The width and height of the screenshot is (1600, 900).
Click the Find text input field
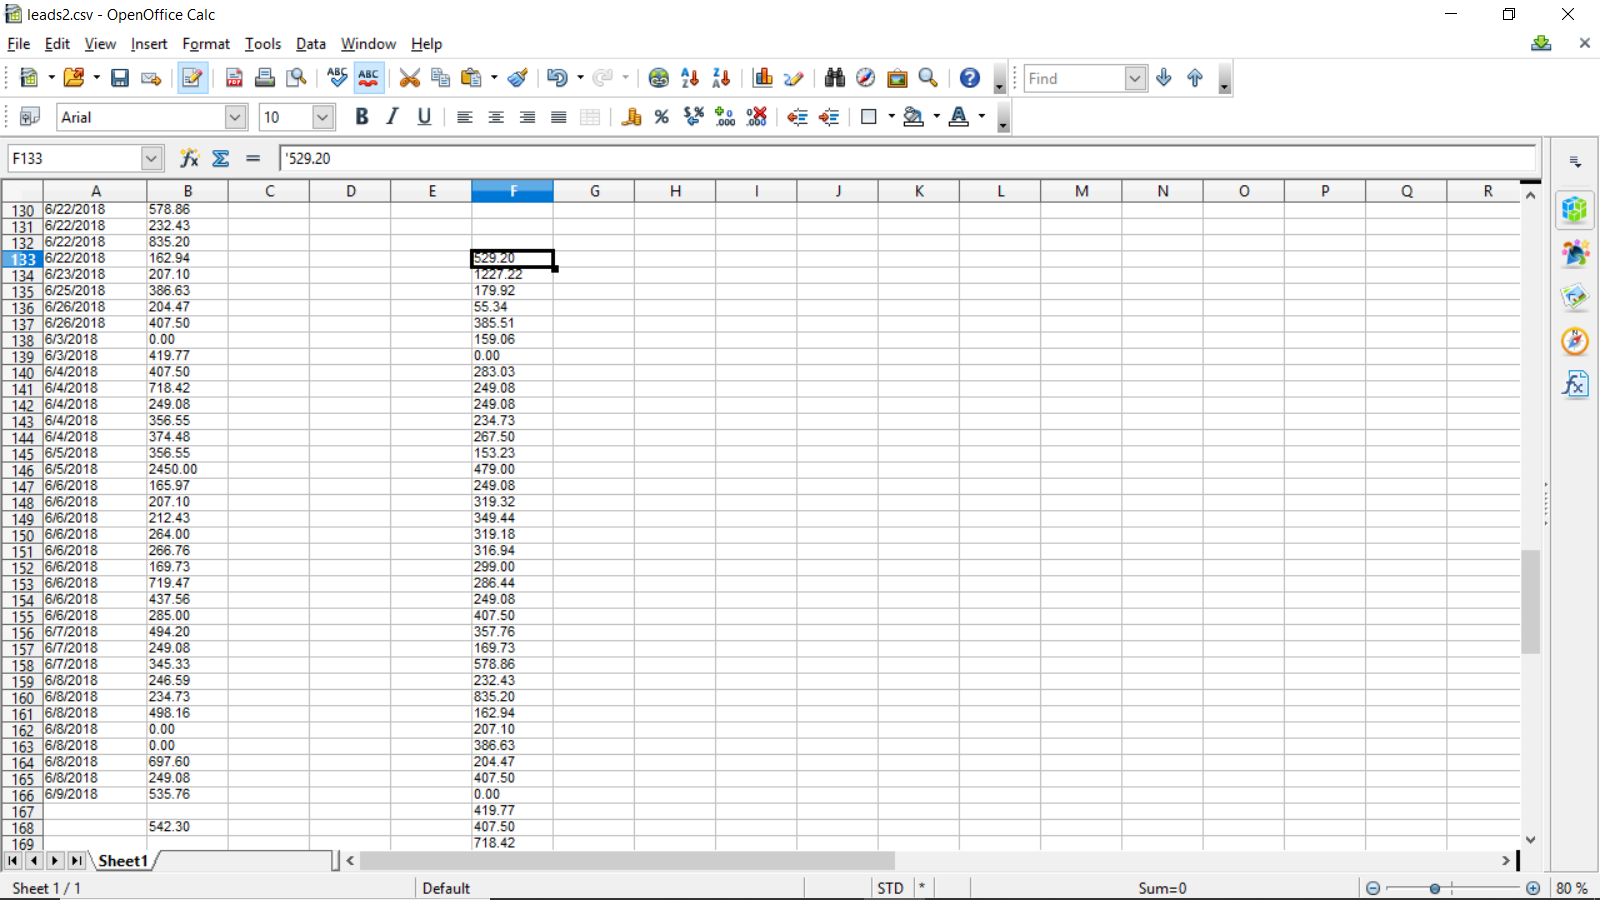pos(1074,78)
